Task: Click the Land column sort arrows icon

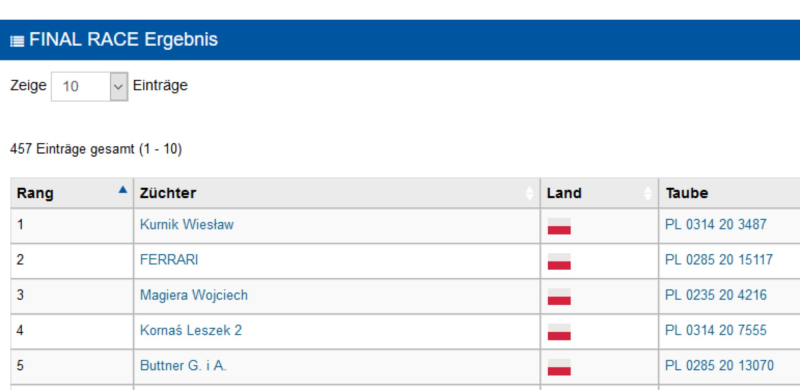Action: 648,193
